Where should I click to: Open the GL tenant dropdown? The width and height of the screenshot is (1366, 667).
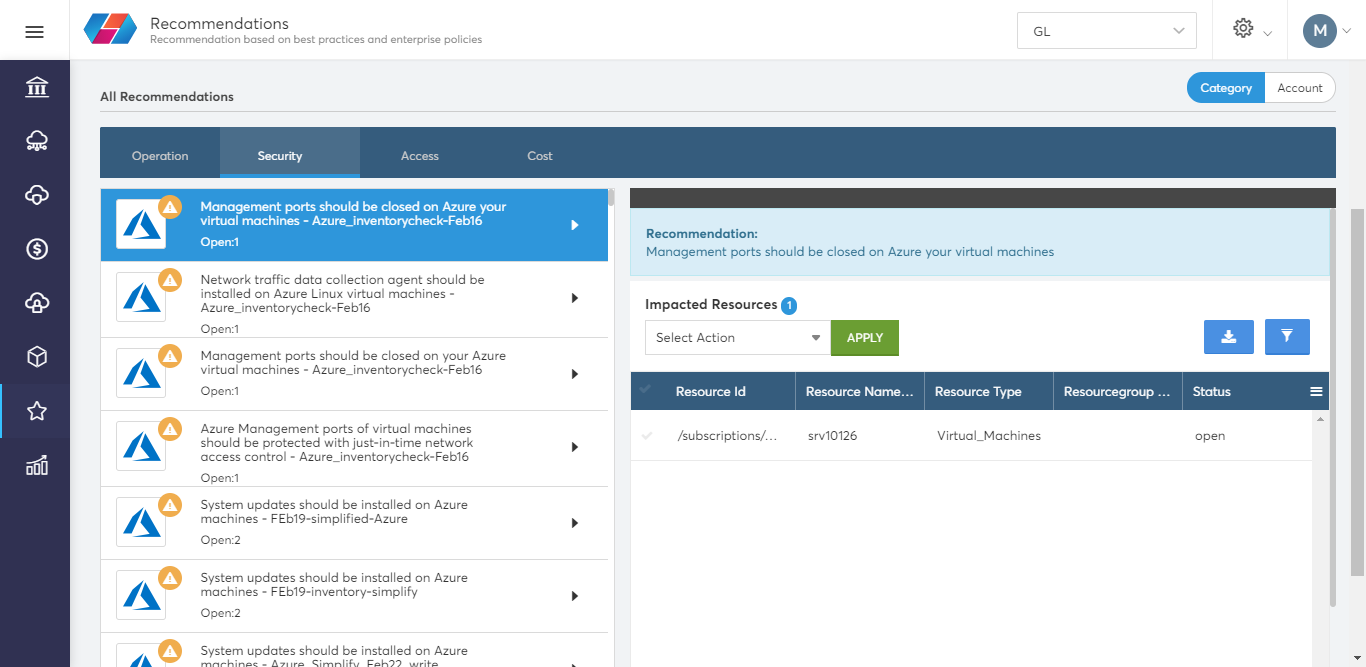(x=1107, y=31)
